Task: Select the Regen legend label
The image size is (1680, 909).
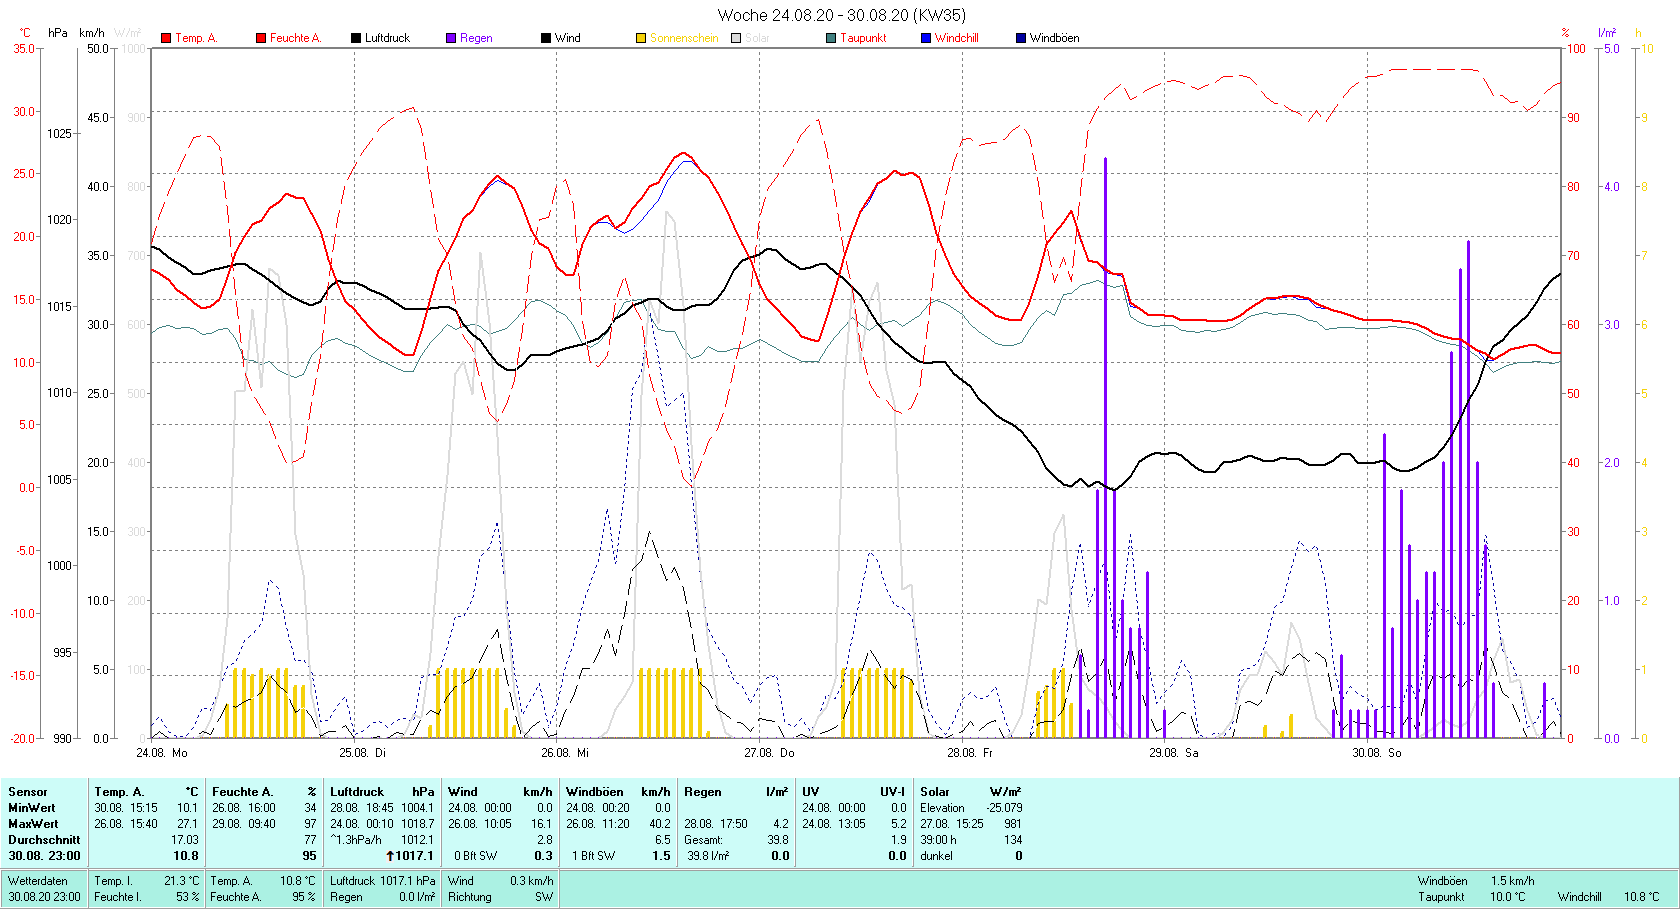Action: [x=476, y=38]
